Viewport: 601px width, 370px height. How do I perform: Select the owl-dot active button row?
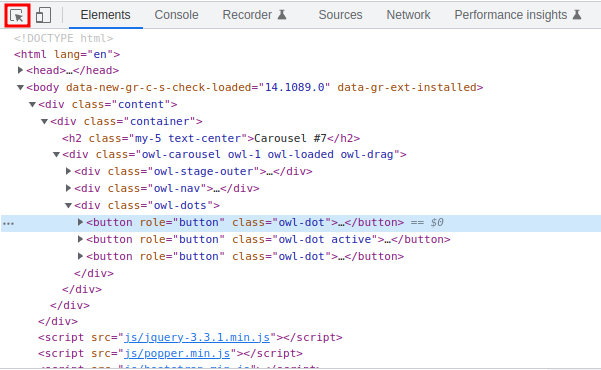268,239
